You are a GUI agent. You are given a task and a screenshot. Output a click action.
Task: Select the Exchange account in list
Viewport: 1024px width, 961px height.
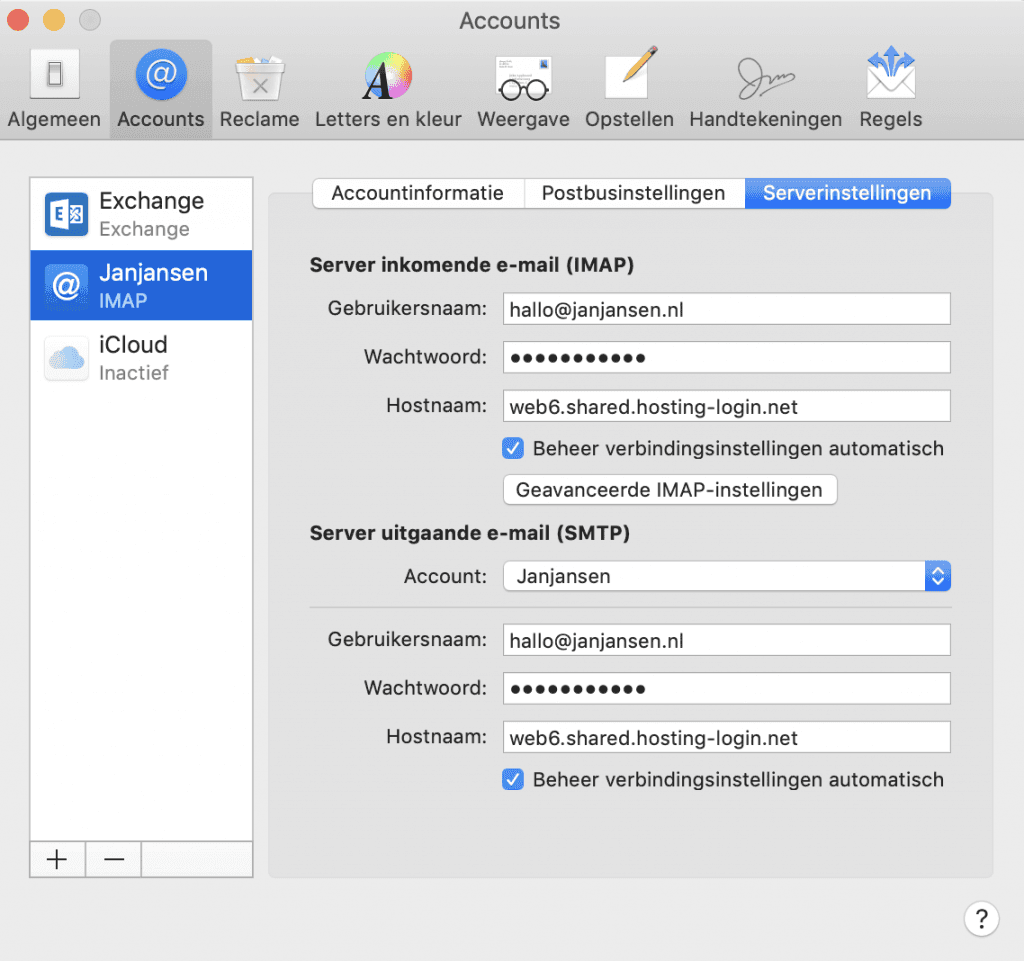141,215
